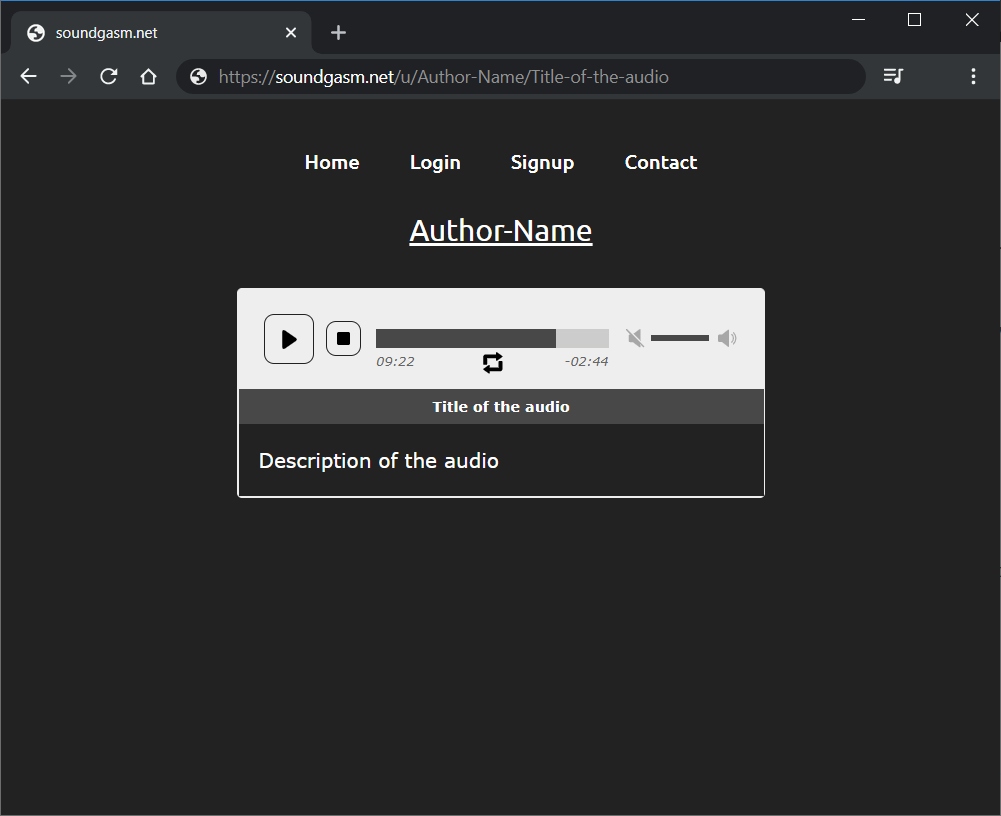
Task: Click the audio progress seek bar
Action: [492, 338]
